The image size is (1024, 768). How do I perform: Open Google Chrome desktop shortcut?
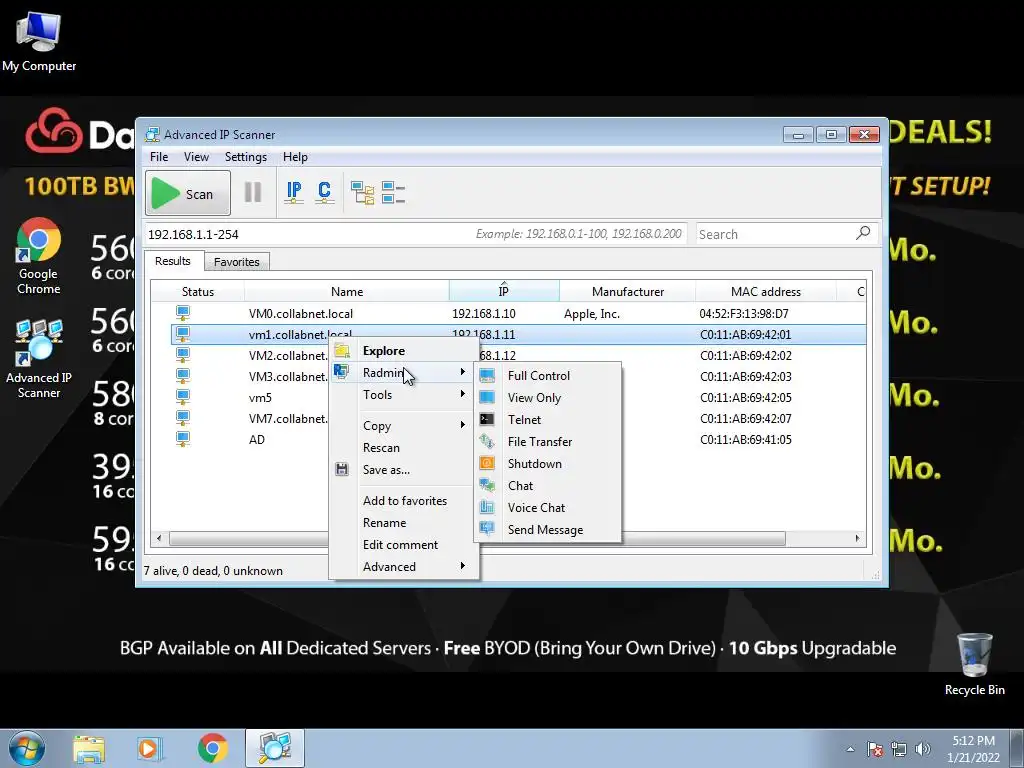[39, 256]
